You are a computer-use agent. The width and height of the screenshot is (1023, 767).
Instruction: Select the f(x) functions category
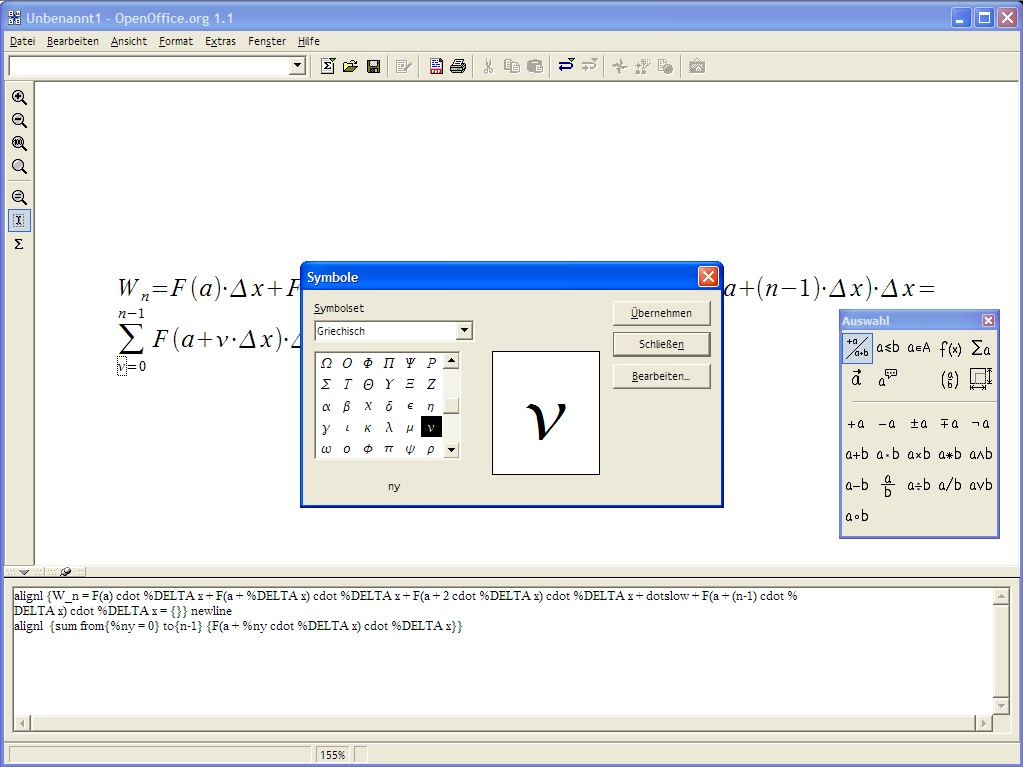(950, 348)
